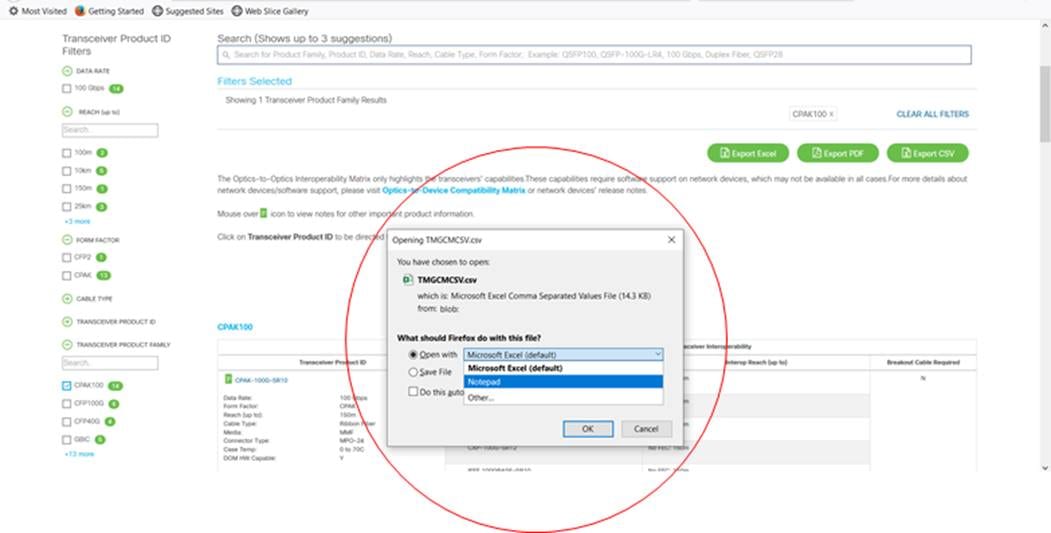Open the Suggested Sites bookmark

point(188,11)
